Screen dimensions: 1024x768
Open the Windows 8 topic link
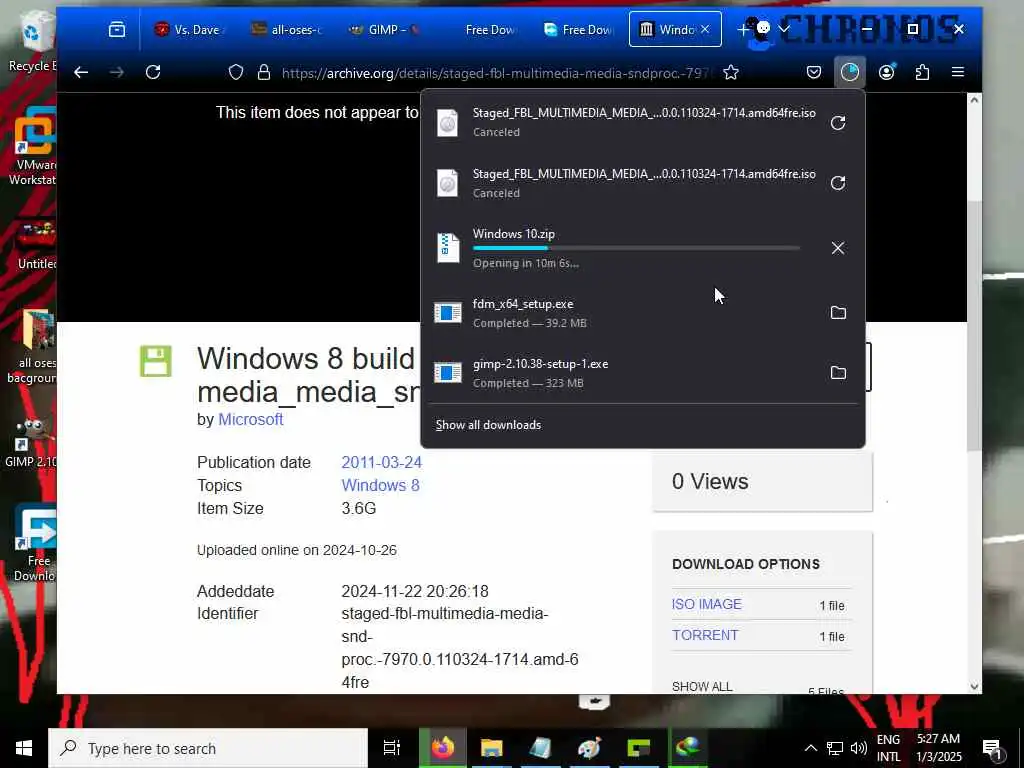point(380,485)
